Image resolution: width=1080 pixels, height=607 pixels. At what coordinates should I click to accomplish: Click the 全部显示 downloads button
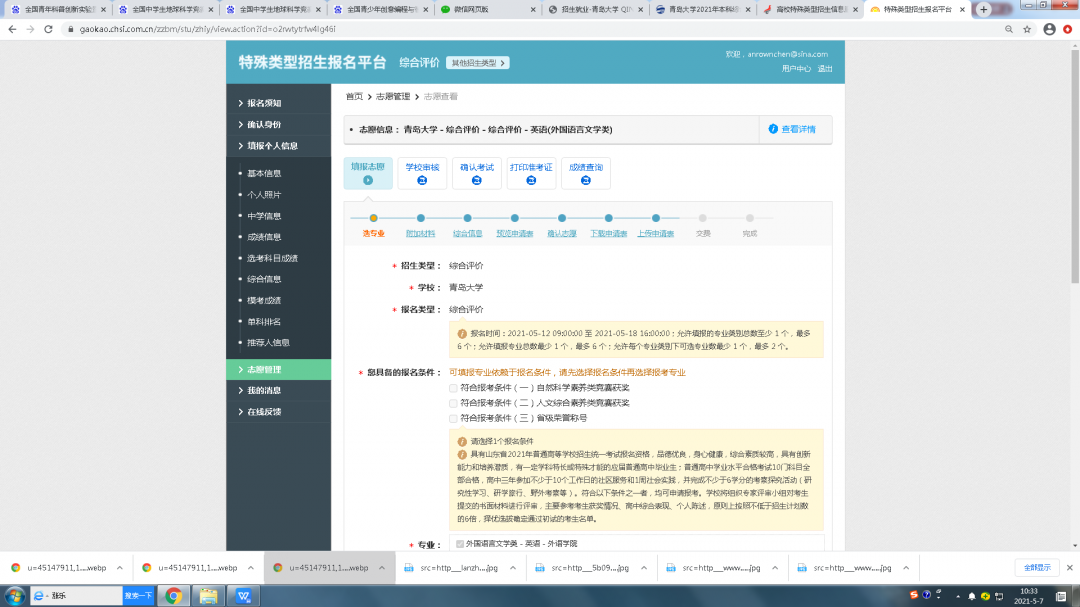tap(1034, 567)
